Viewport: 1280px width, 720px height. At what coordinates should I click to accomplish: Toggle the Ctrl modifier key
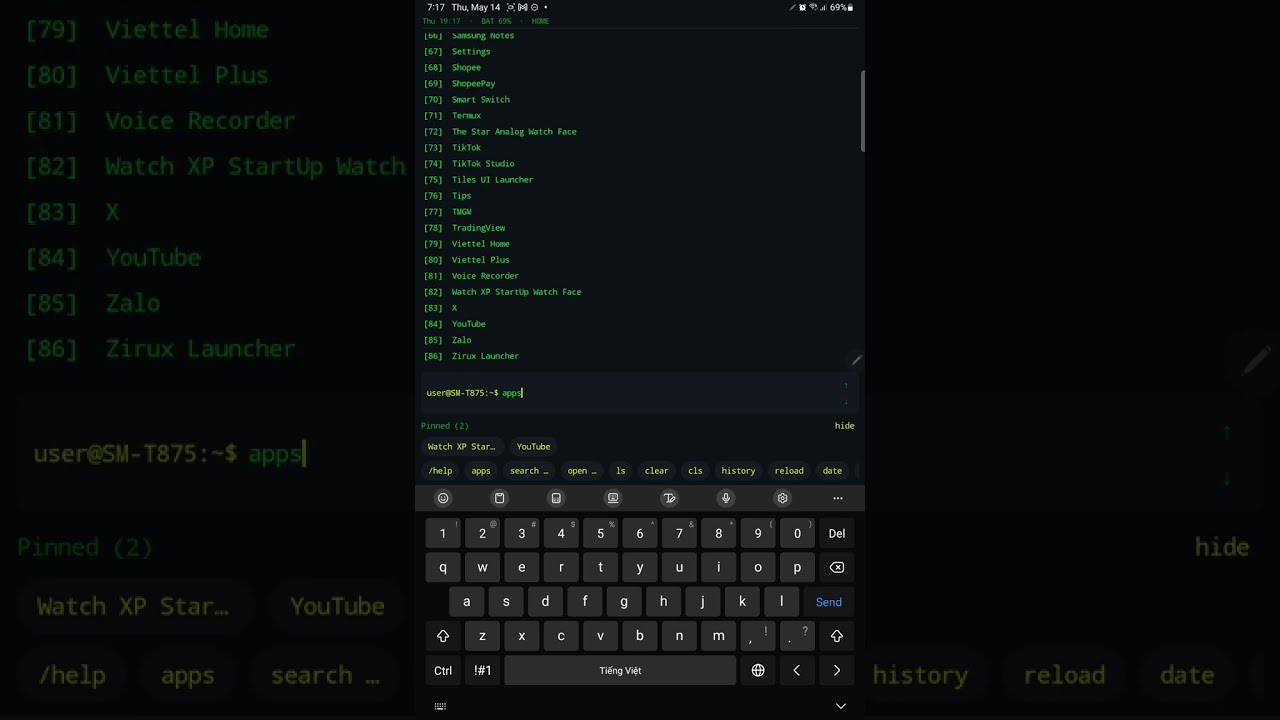(443, 671)
